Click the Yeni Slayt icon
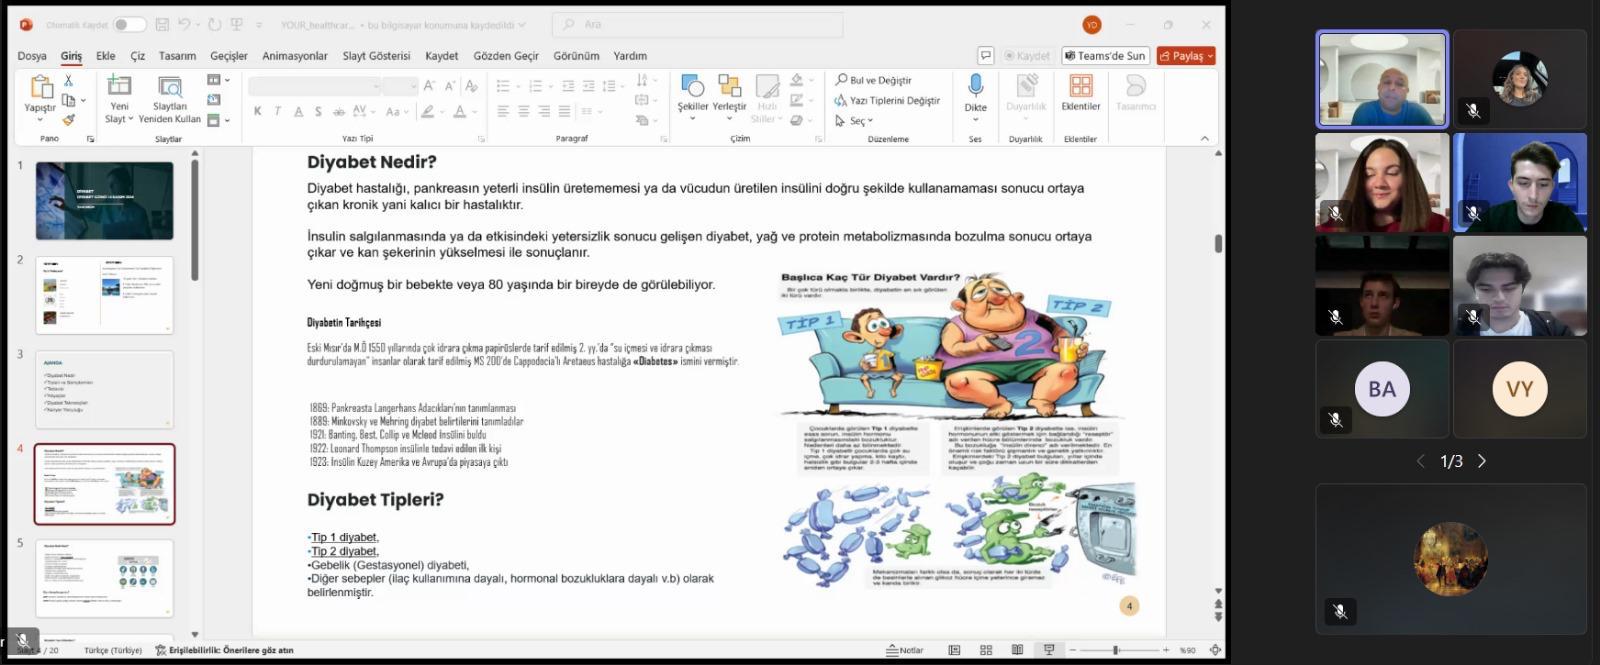Viewport: 1600px width, 665px height. pyautogui.click(x=119, y=88)
